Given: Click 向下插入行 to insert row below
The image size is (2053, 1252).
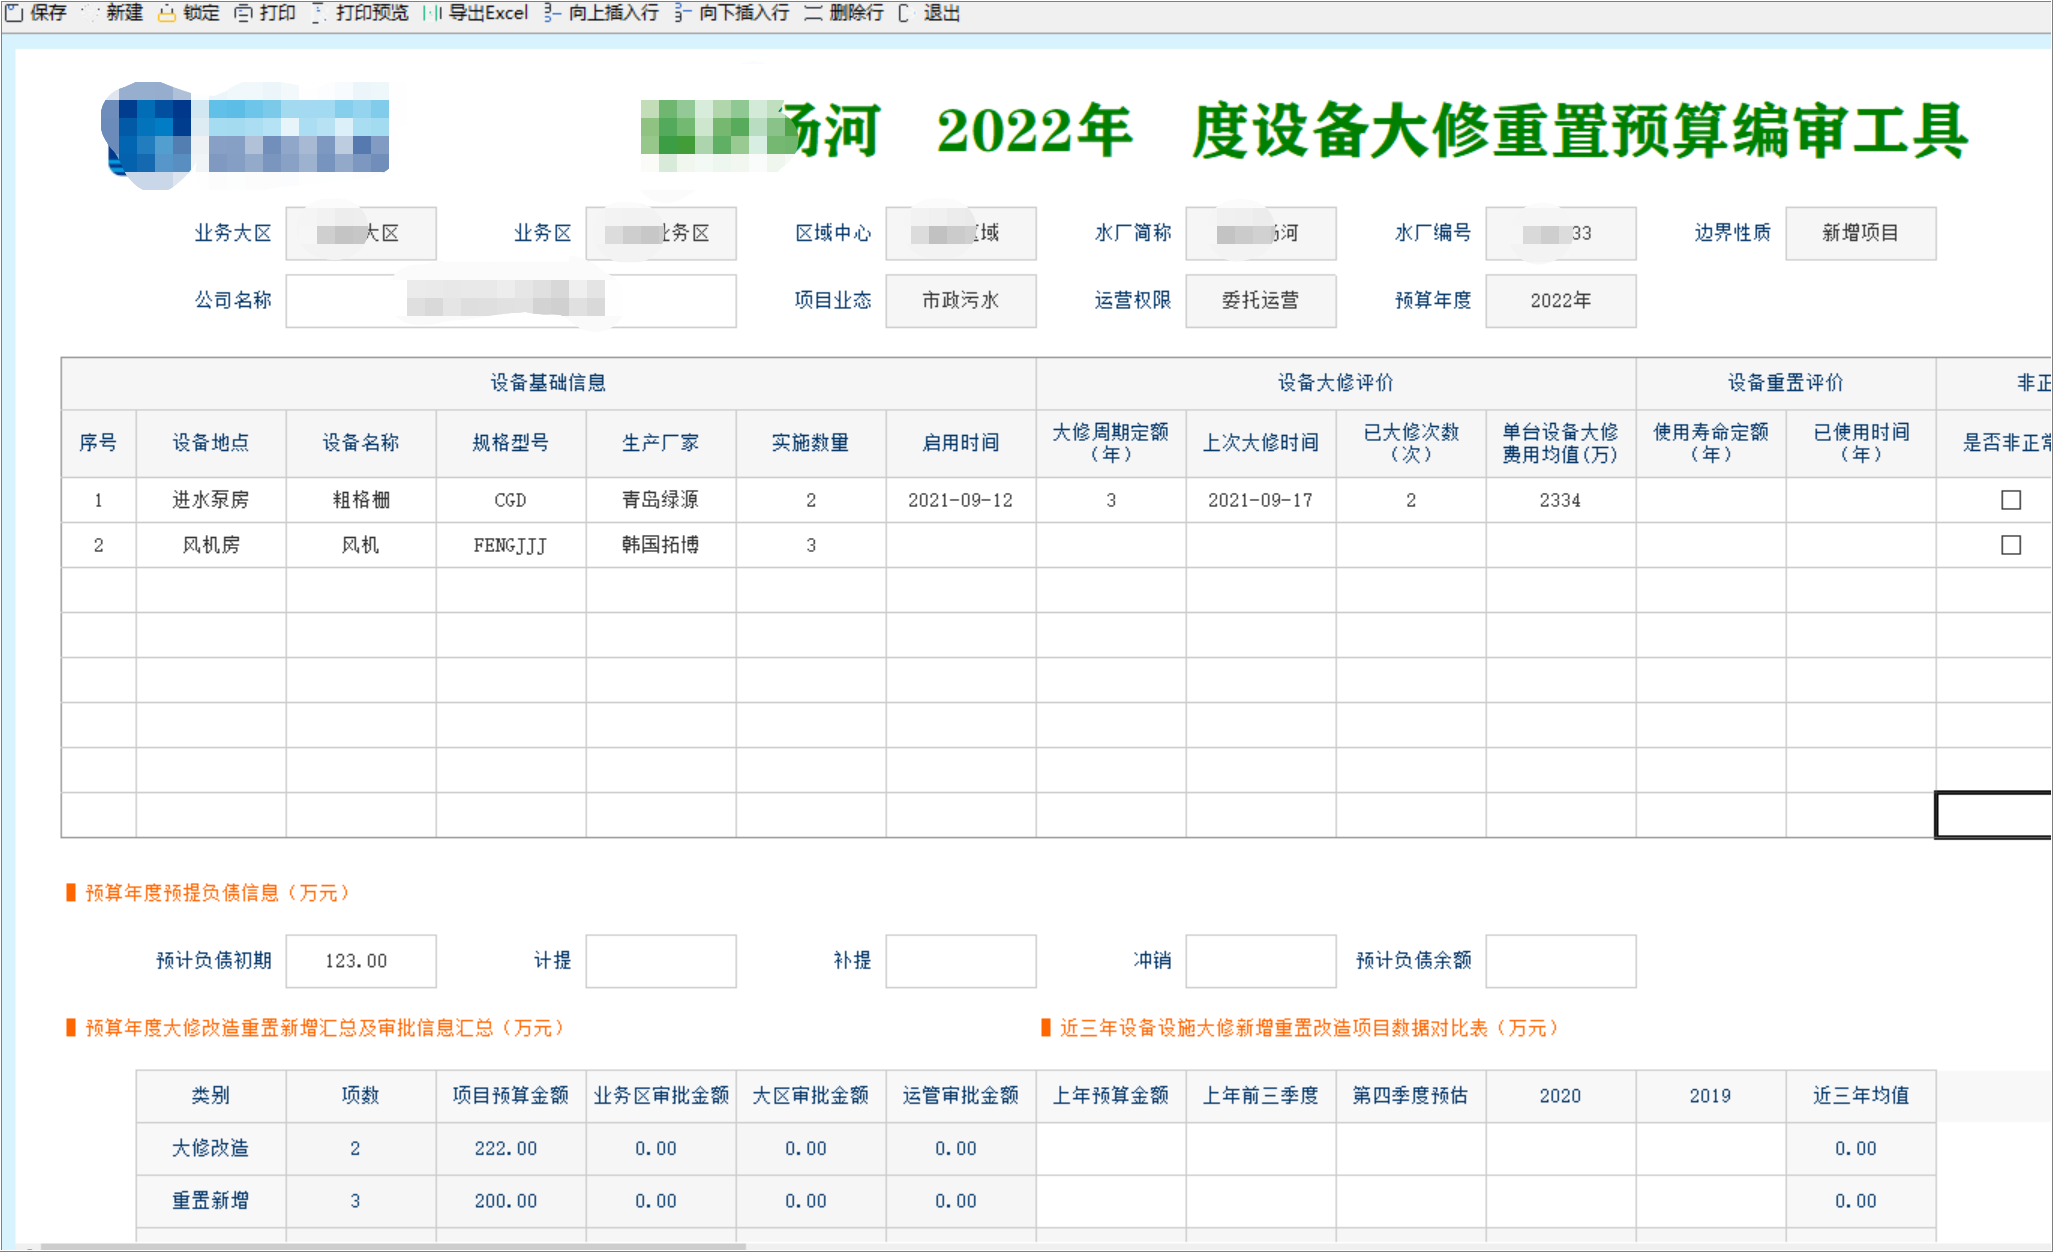Looking at the screenshot, I should [x=732, y=13].
